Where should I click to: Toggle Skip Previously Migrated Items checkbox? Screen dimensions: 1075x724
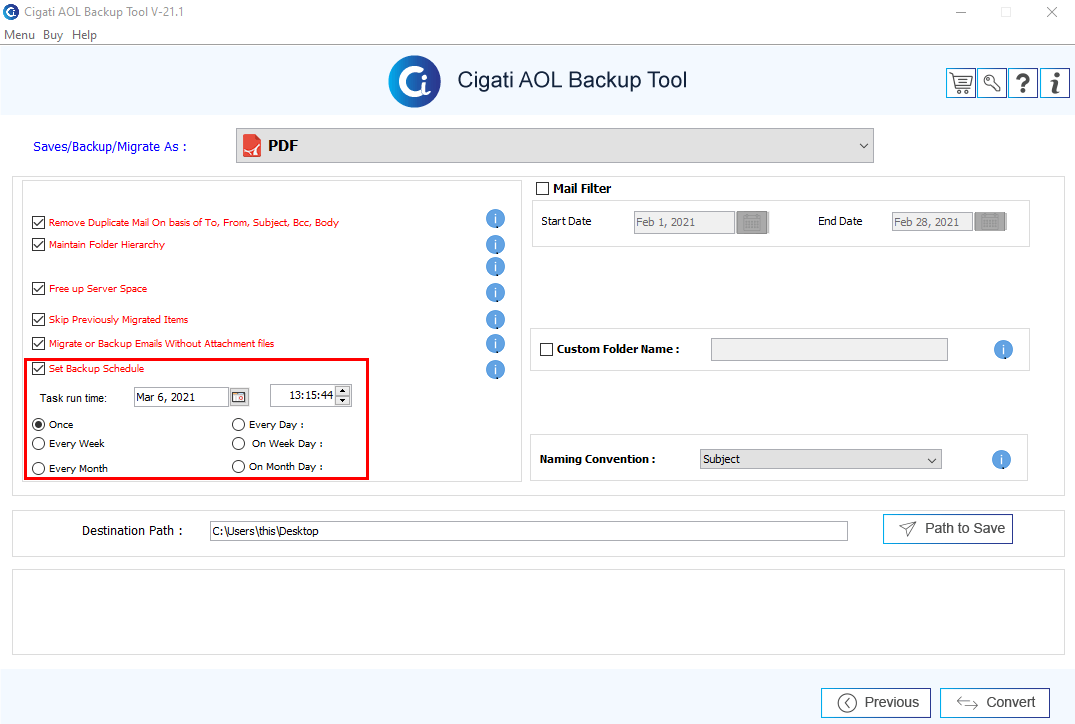pyautogui.click(x=38, y=319)
